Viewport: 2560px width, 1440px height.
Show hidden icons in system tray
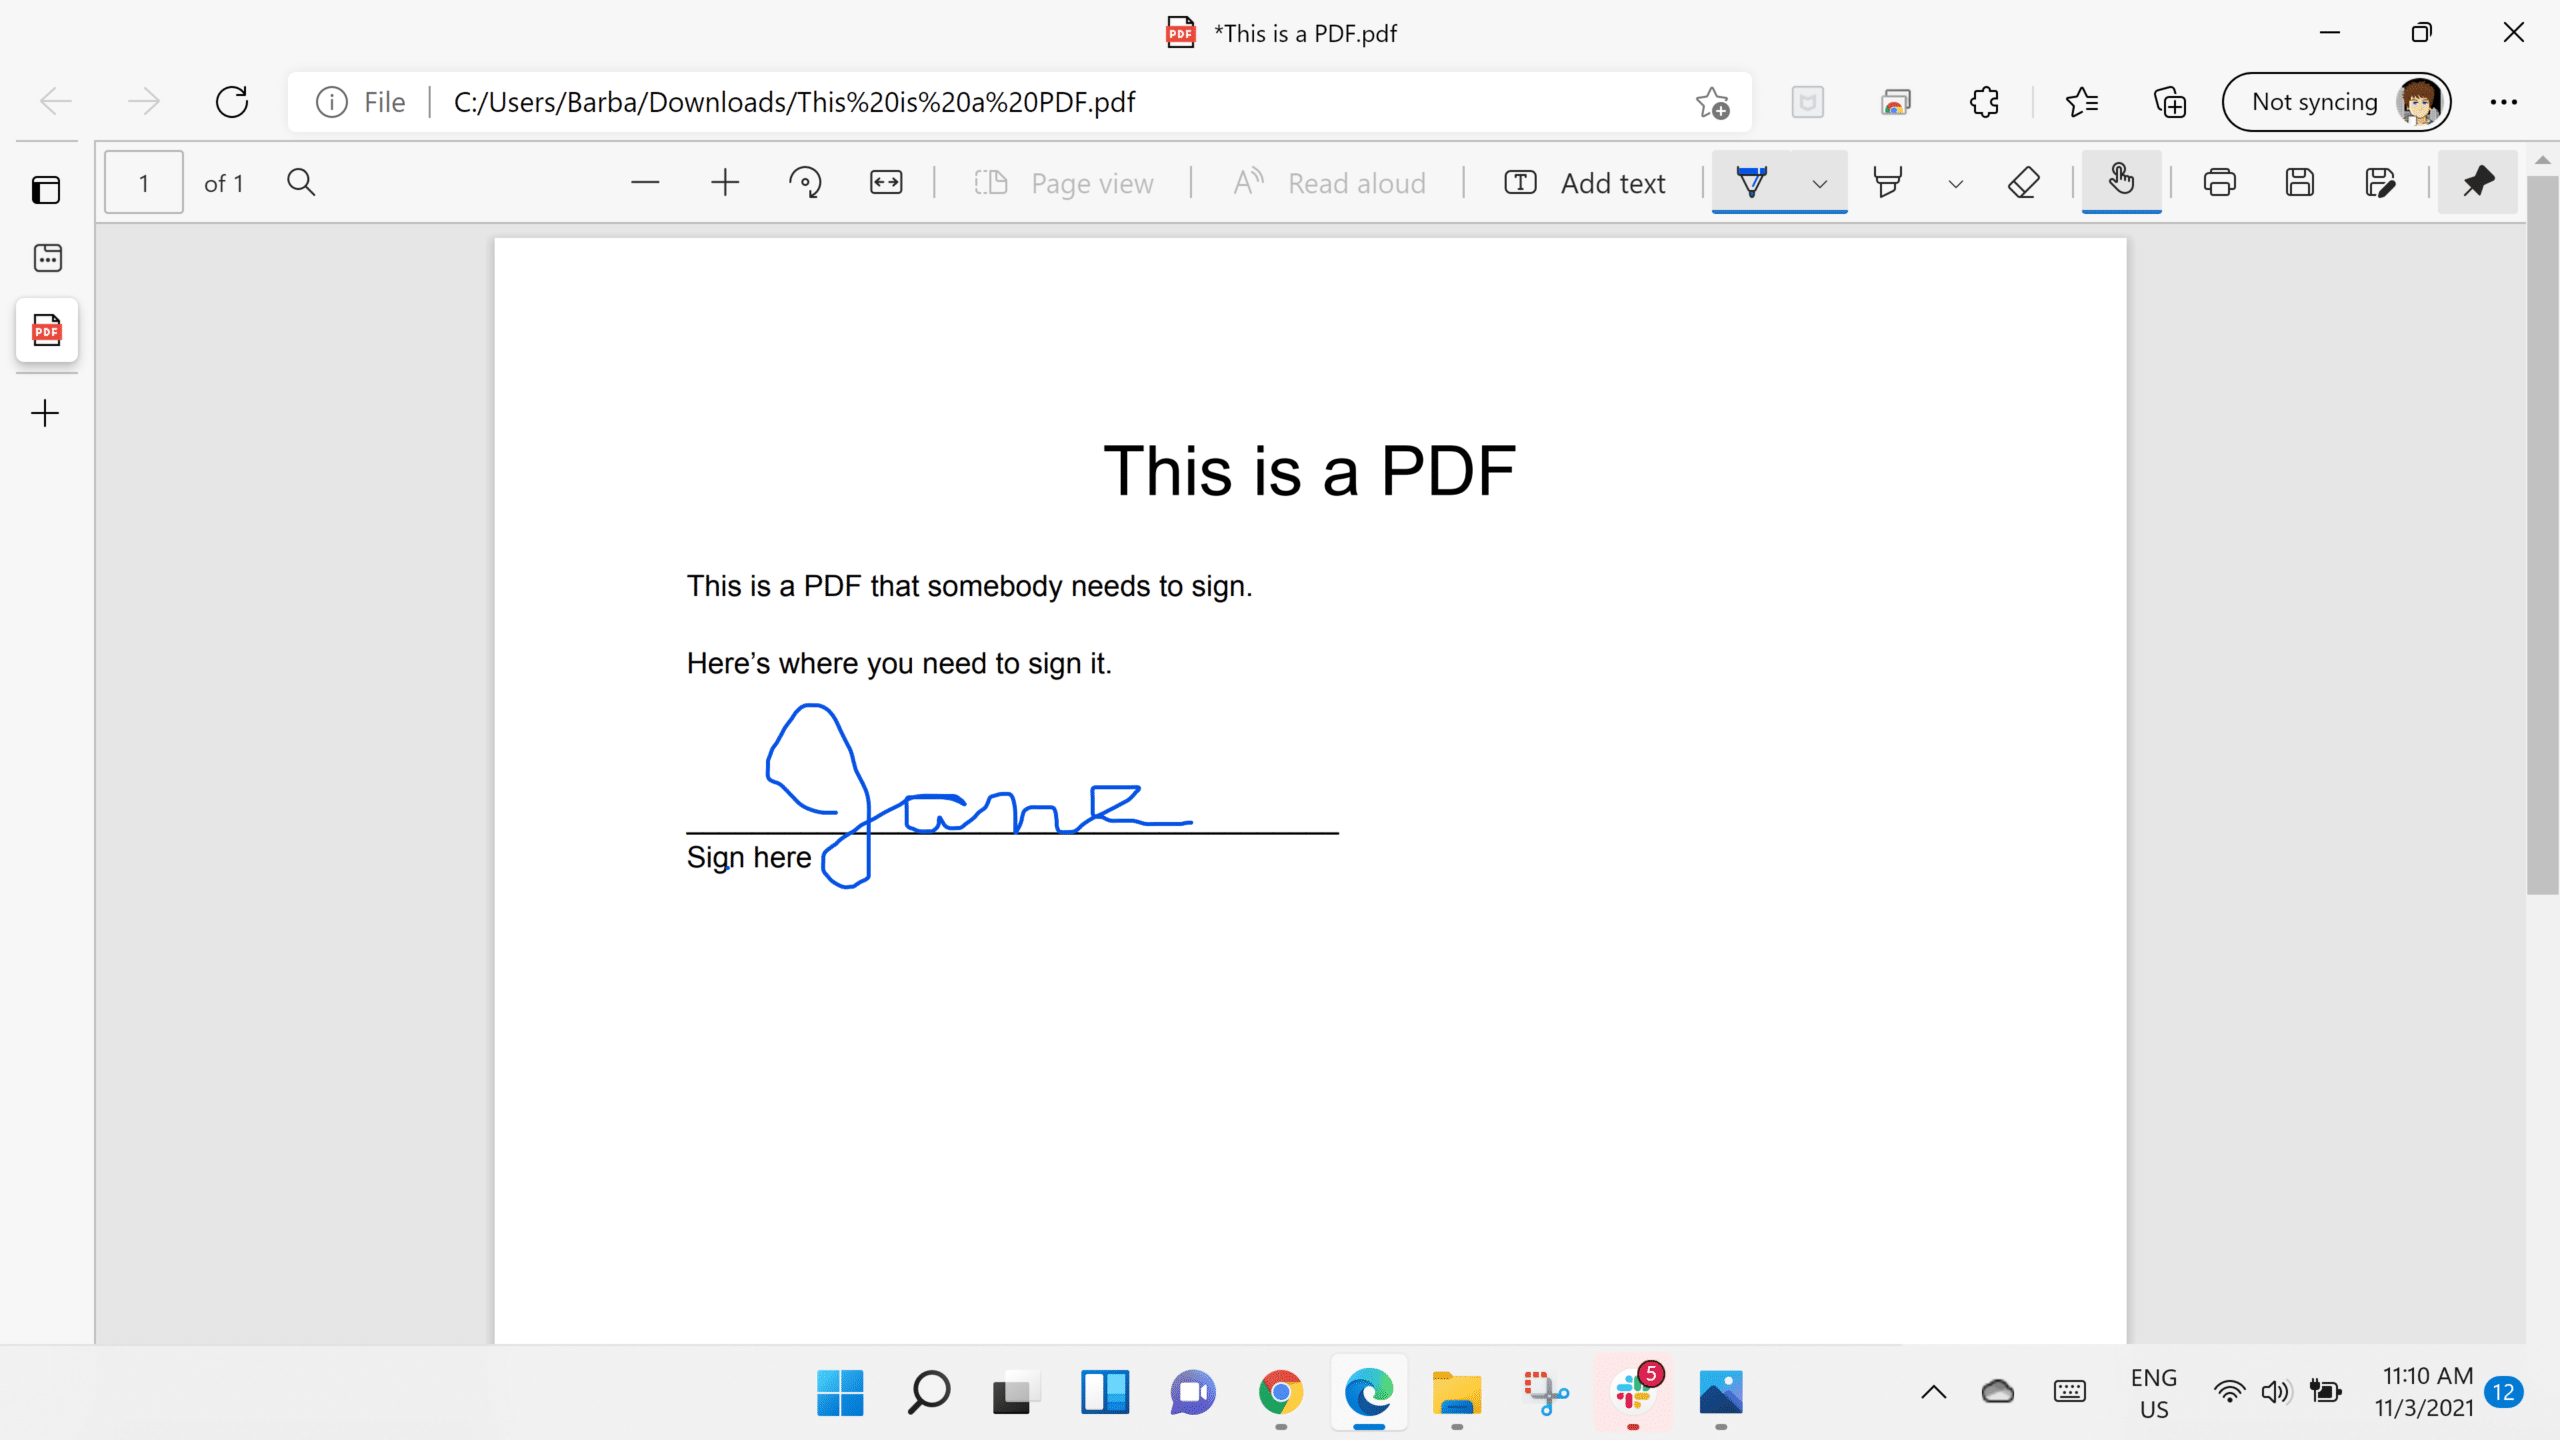[x=1934, y=1392]
